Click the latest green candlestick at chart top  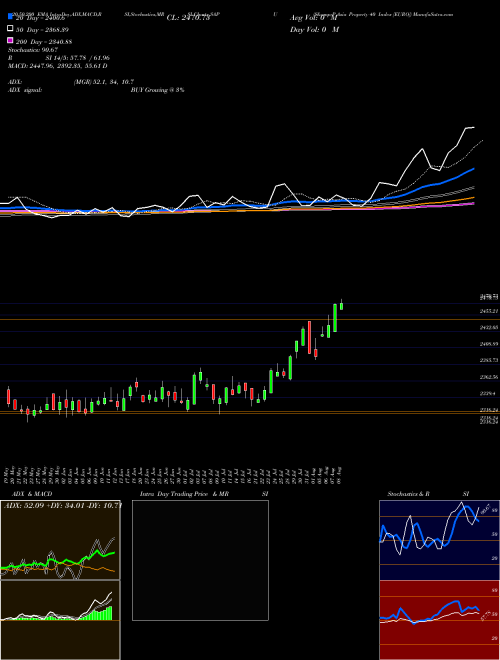(x=341, y=306)
